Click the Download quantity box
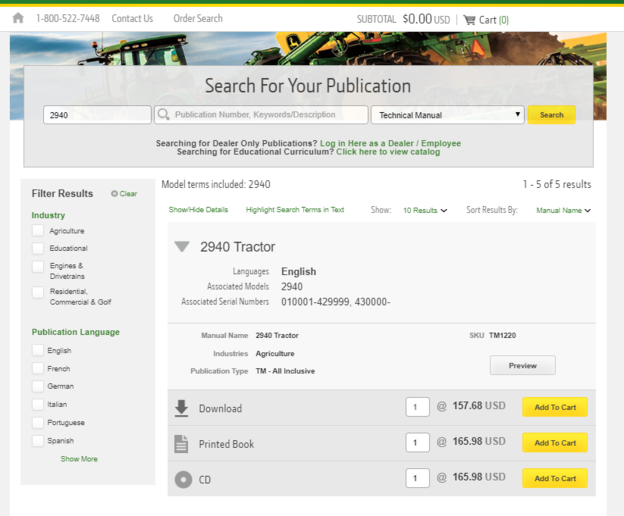Image resolution: width=624 pixels, height=516 pixels. (417, 407)
